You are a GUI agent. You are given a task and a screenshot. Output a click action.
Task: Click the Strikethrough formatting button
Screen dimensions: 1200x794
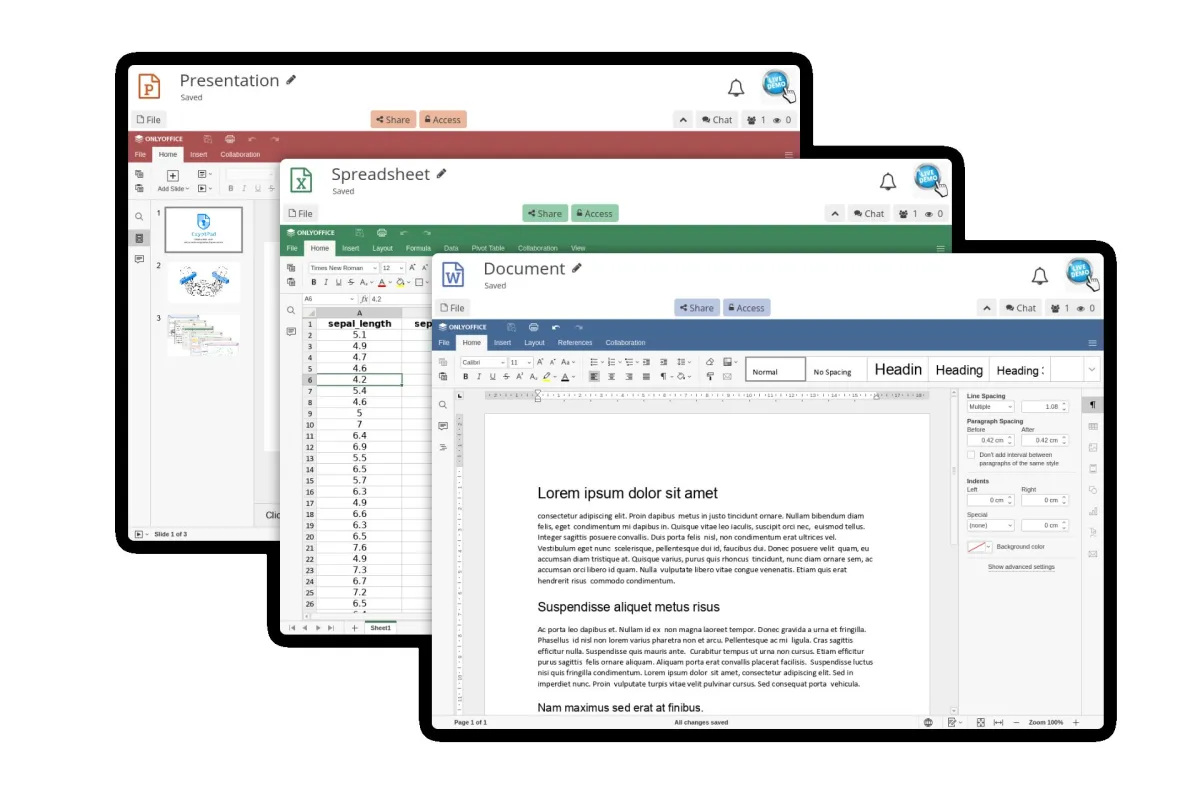[506, 377]
